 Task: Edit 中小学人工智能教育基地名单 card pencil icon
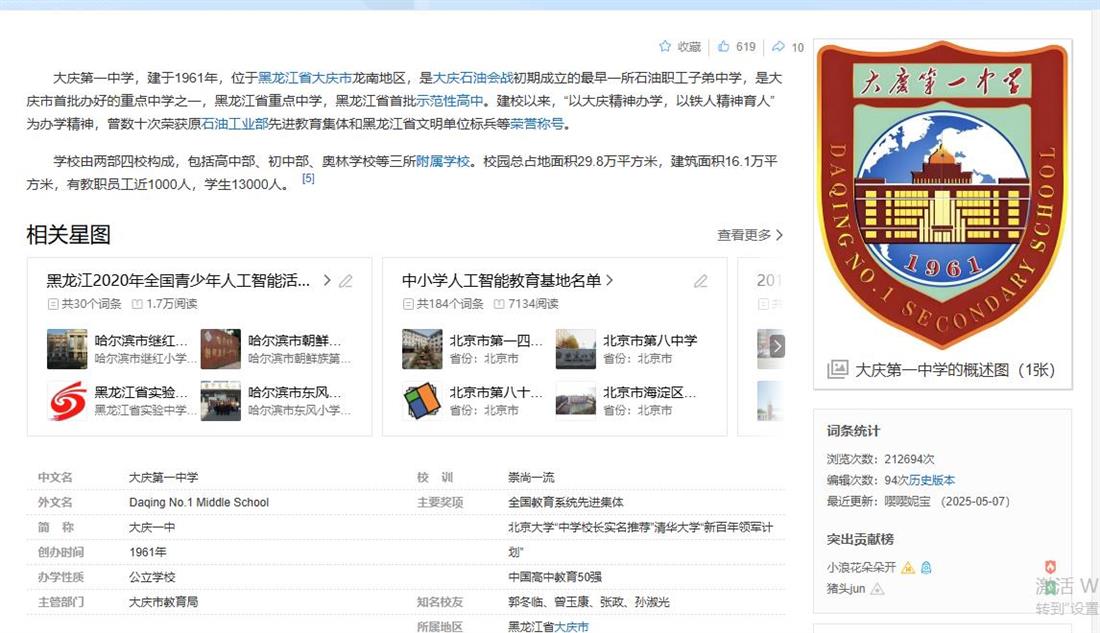click(x=701, y=281)
